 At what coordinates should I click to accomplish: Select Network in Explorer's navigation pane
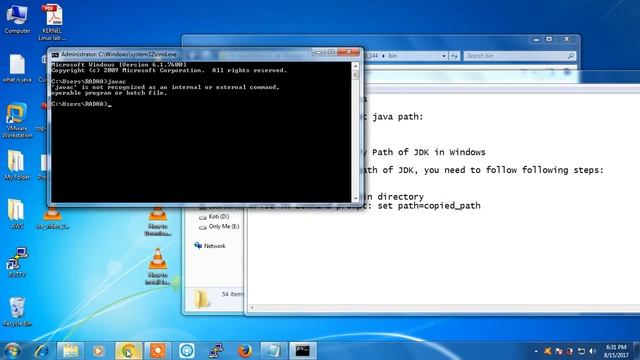[x=210, y=246]
